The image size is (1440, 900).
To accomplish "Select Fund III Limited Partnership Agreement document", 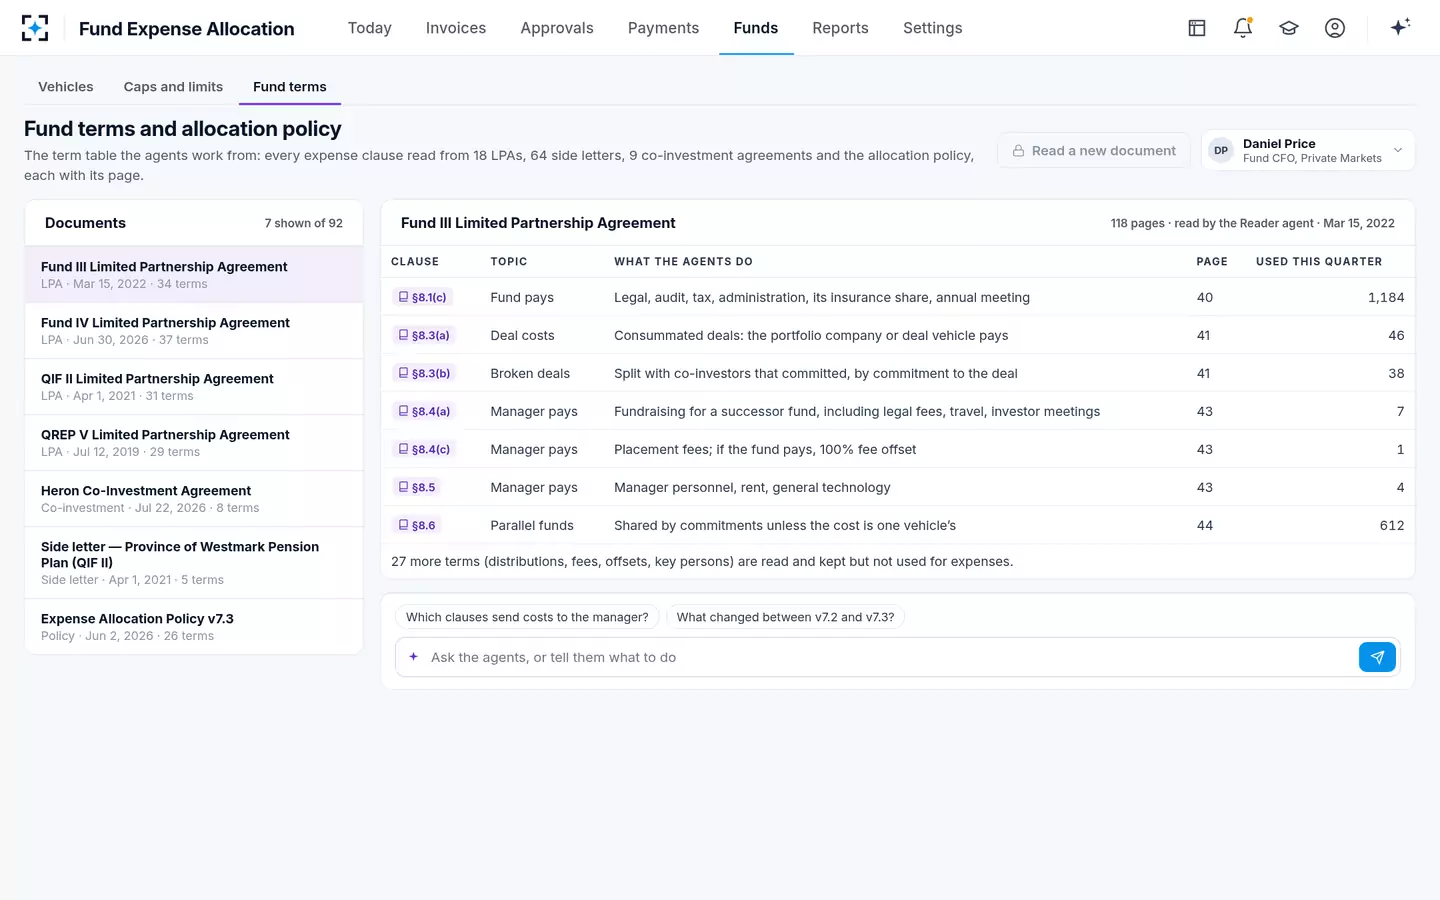I will tap(194, 275).
